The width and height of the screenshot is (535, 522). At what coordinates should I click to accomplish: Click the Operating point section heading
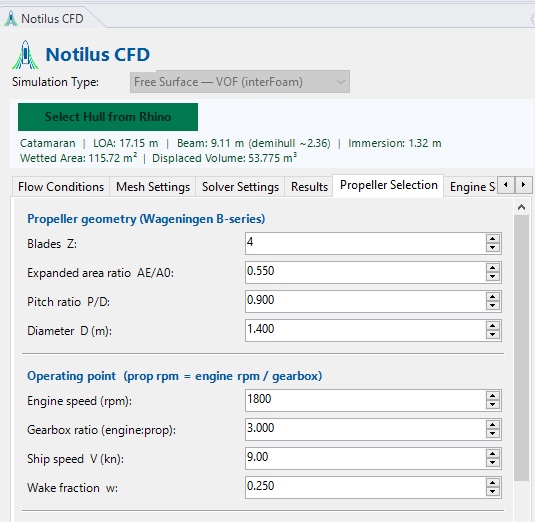[x=174, y=376]
